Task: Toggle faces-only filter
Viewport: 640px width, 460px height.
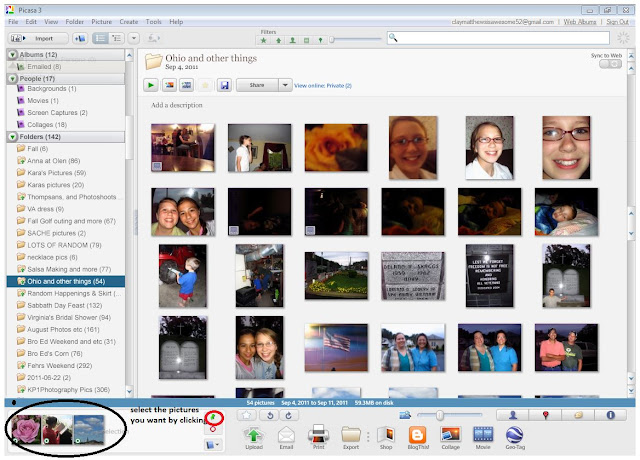Action: pos(292,40)
